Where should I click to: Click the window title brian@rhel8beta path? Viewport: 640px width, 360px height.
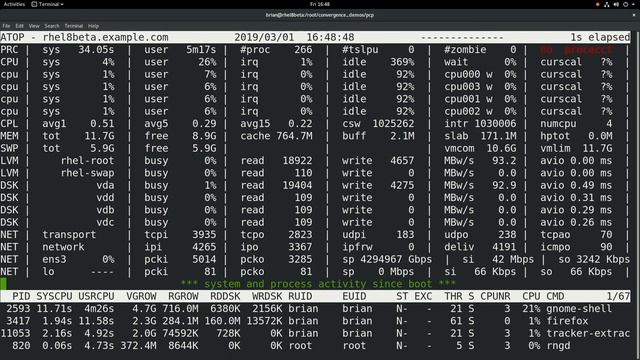point(320,15)
